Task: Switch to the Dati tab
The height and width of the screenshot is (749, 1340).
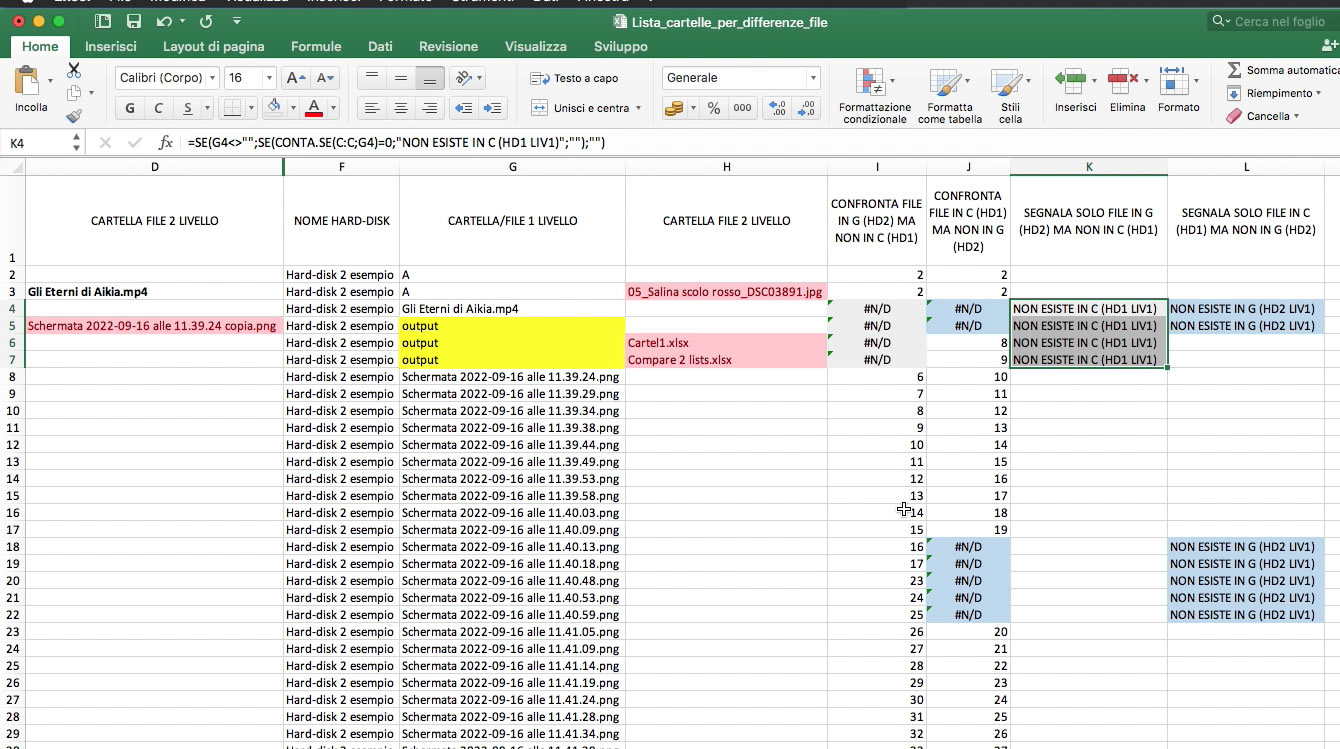Action: tap(380, 46)
